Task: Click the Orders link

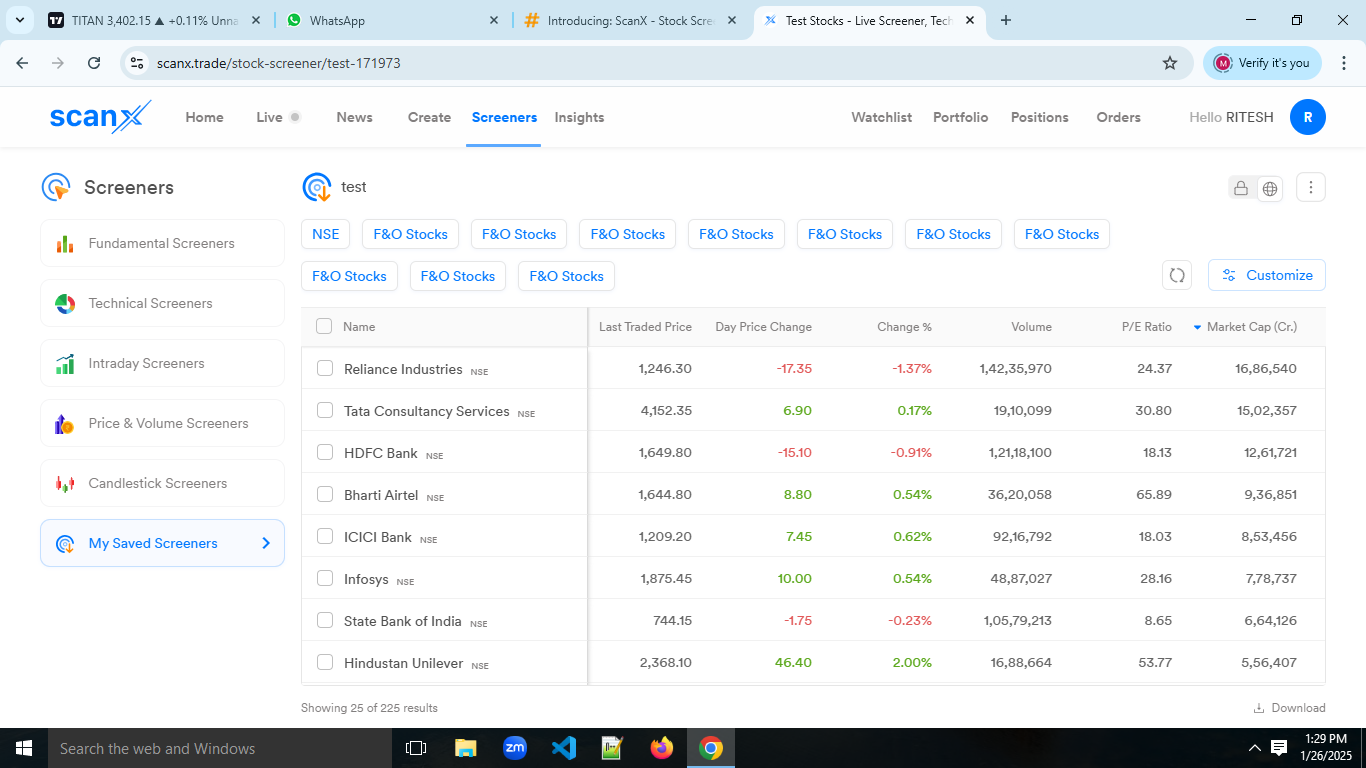Action: tap(1118, 117)
